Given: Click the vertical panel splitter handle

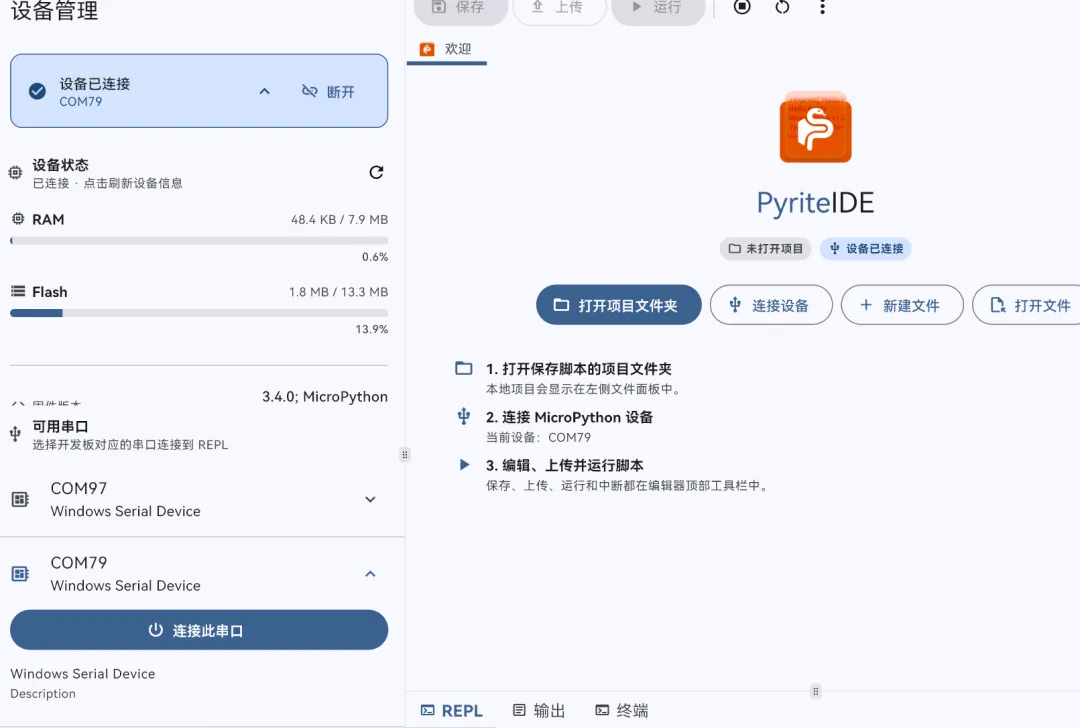Looking at the screenshot, I should point(405,455).
